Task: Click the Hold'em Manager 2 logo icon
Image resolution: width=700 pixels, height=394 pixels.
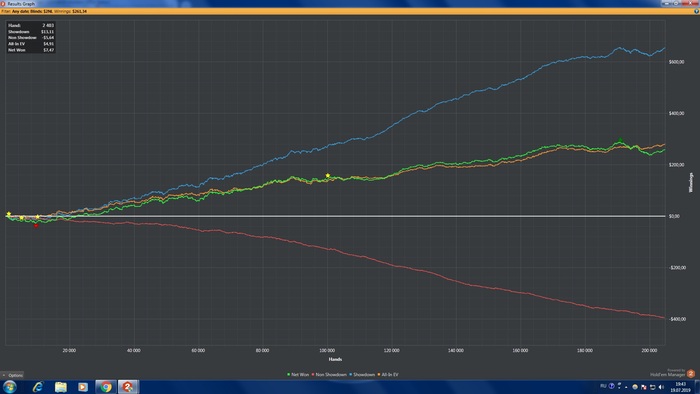Action: pyautogui.click(x=691, y=373)
